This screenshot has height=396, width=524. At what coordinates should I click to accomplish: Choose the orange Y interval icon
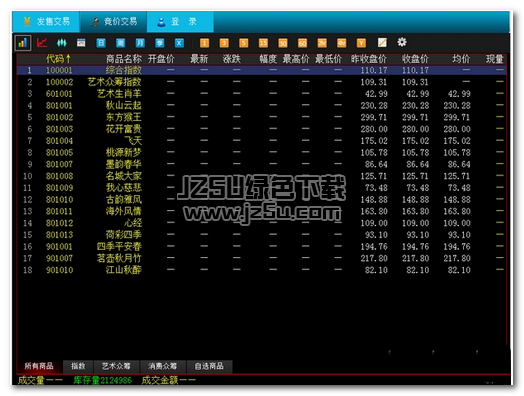[361, 43]
